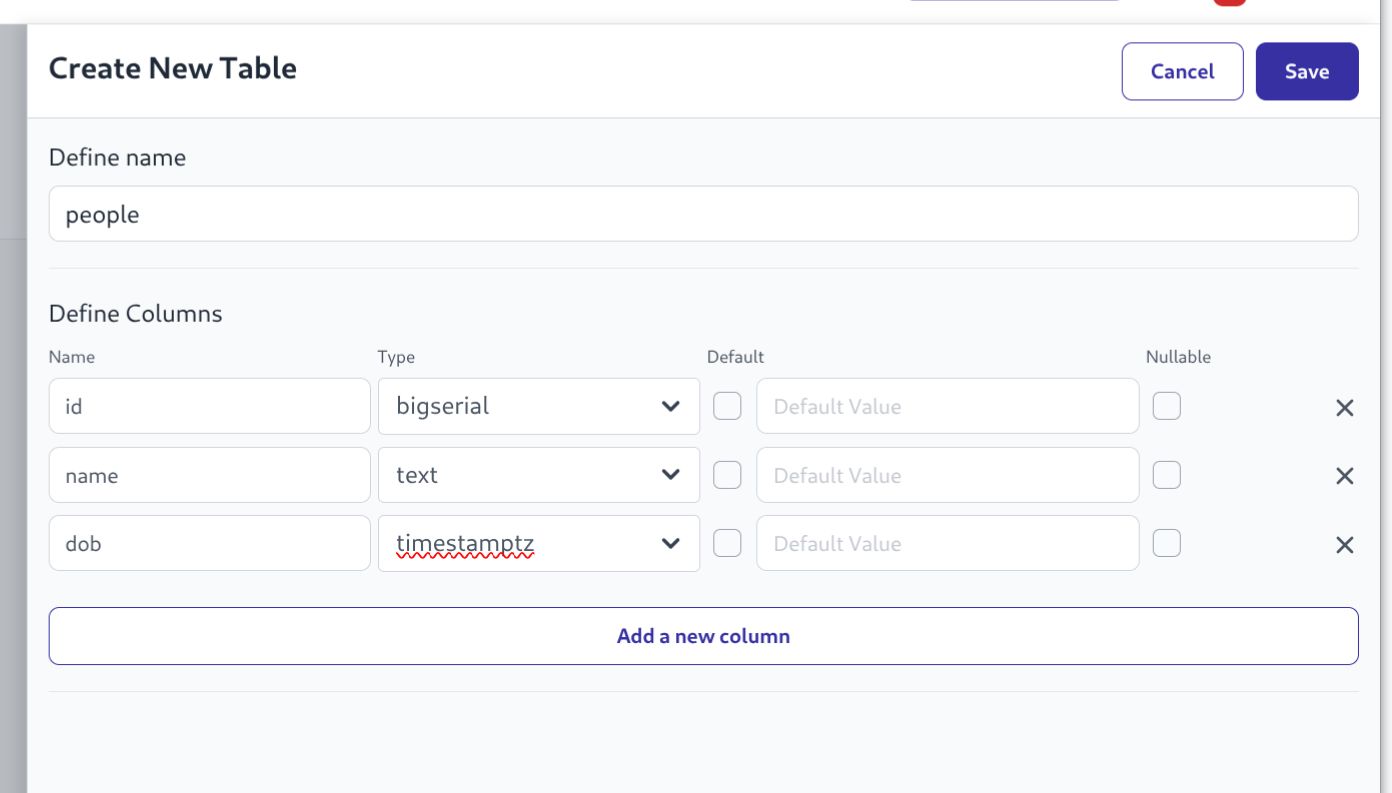
Task: Delete the "name" column using its X icon
Action: (1345, 475)
